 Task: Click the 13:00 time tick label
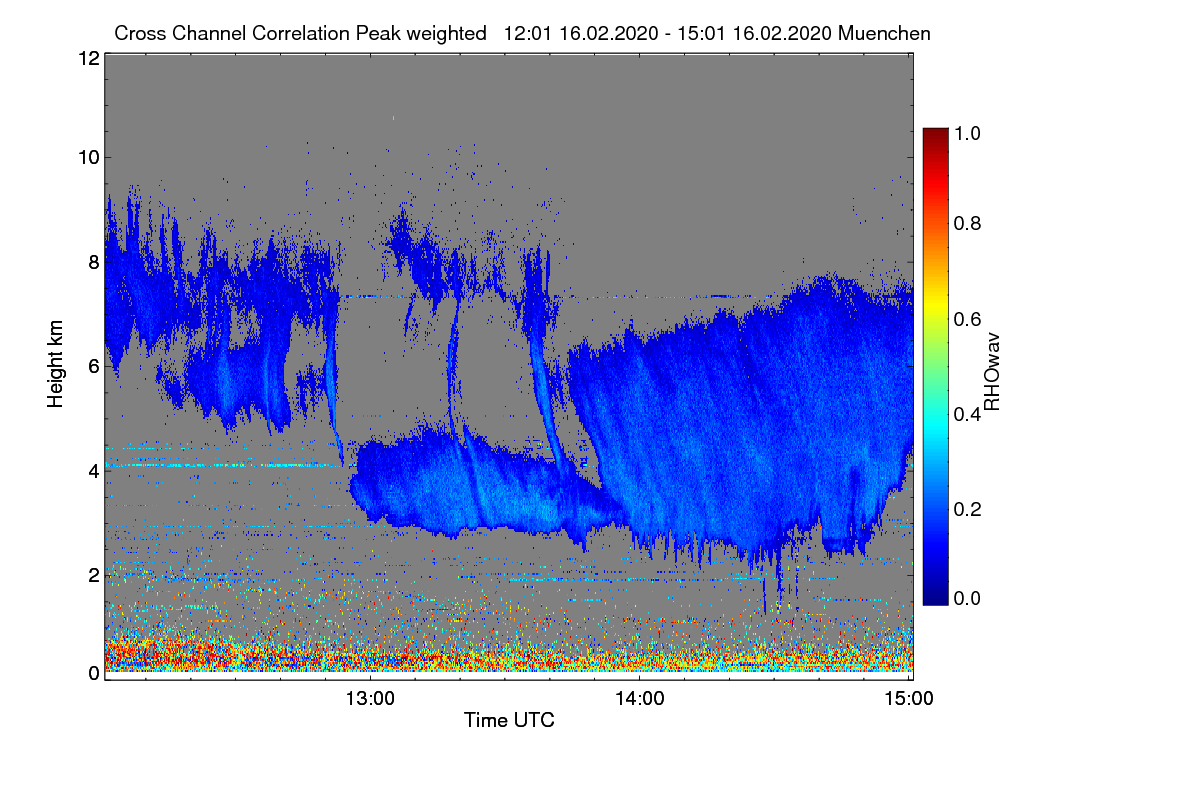[x=370, y=699]
